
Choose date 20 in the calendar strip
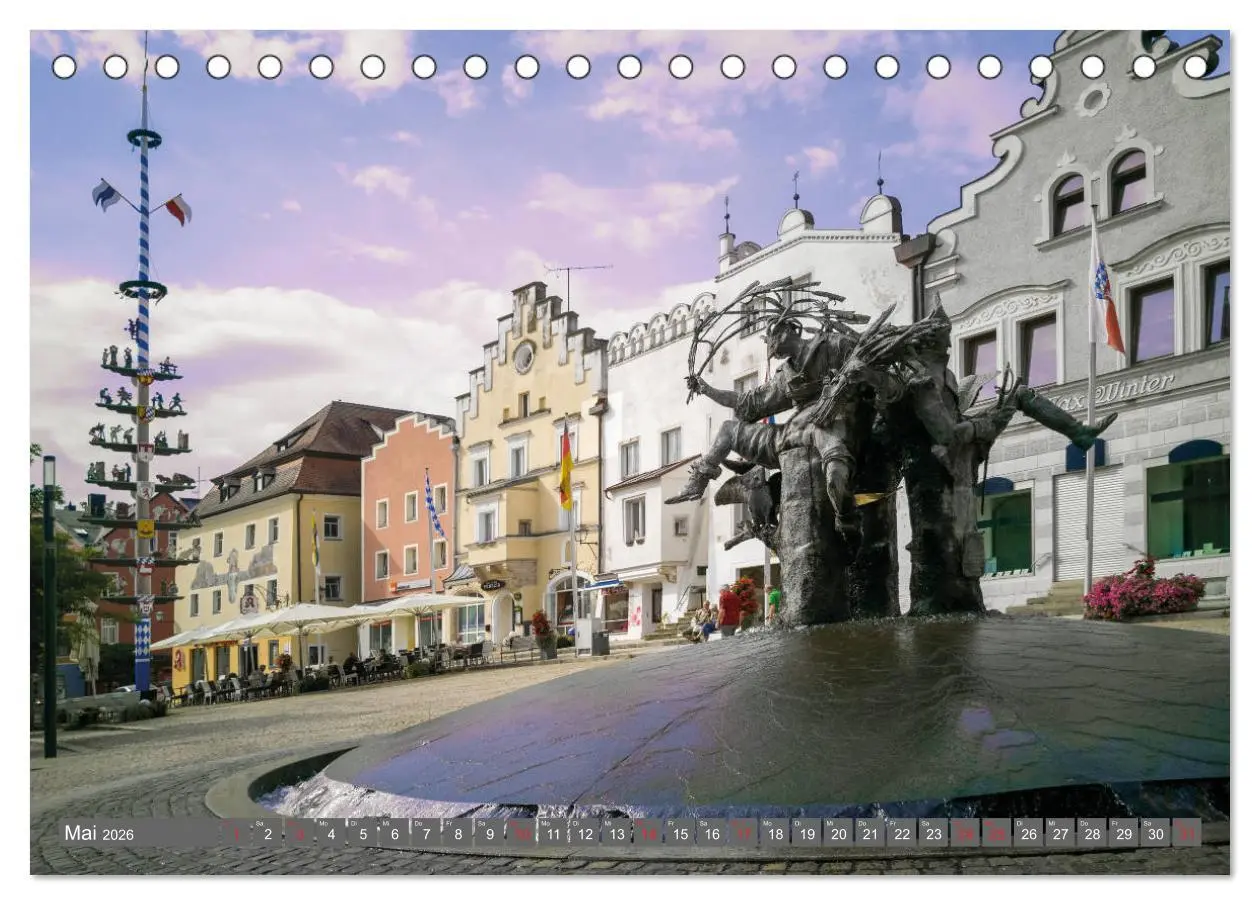point(838,832)
